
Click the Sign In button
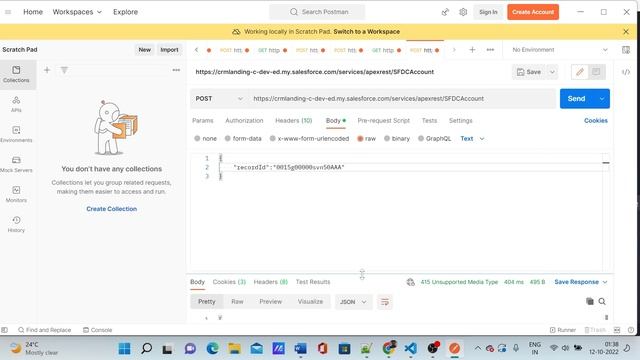point(488,12)
